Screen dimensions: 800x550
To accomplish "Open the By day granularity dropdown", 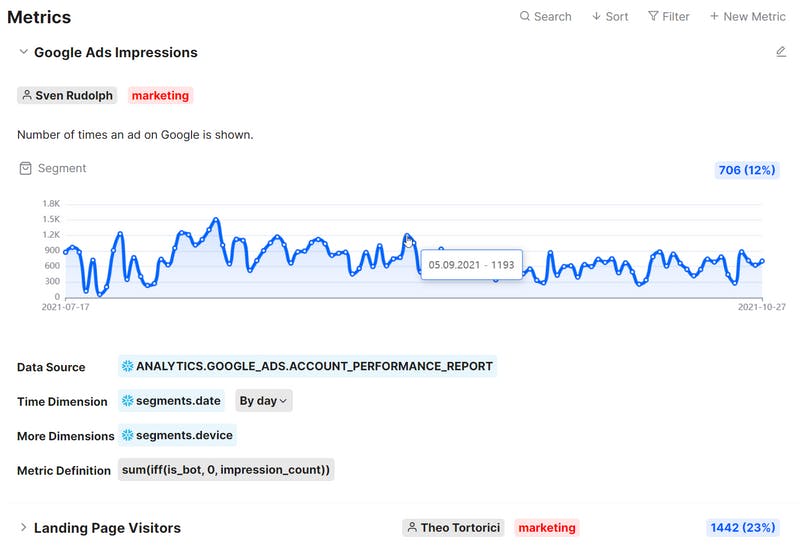I will tap(264, 401).
